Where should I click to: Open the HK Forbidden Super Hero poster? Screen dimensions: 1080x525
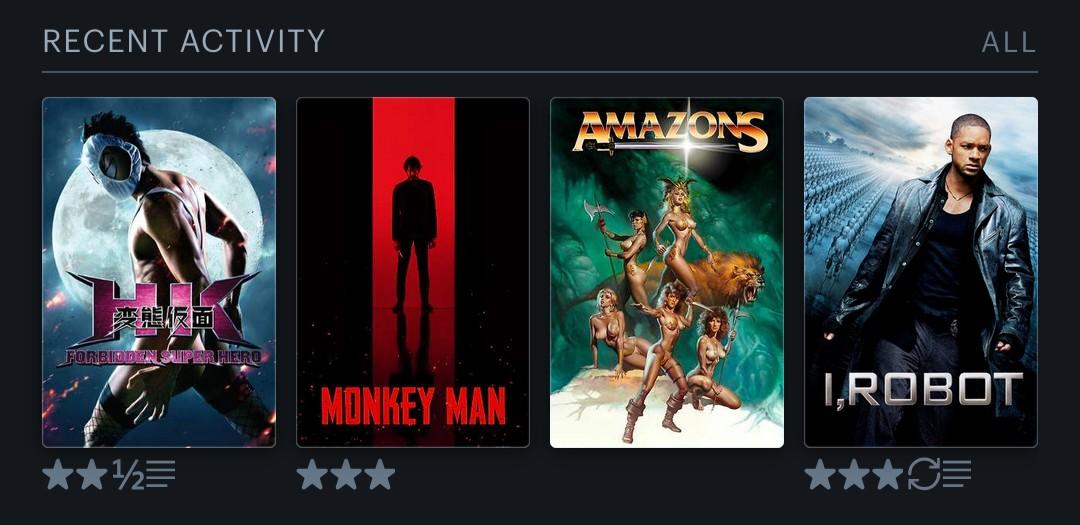[x=159, y=272]
